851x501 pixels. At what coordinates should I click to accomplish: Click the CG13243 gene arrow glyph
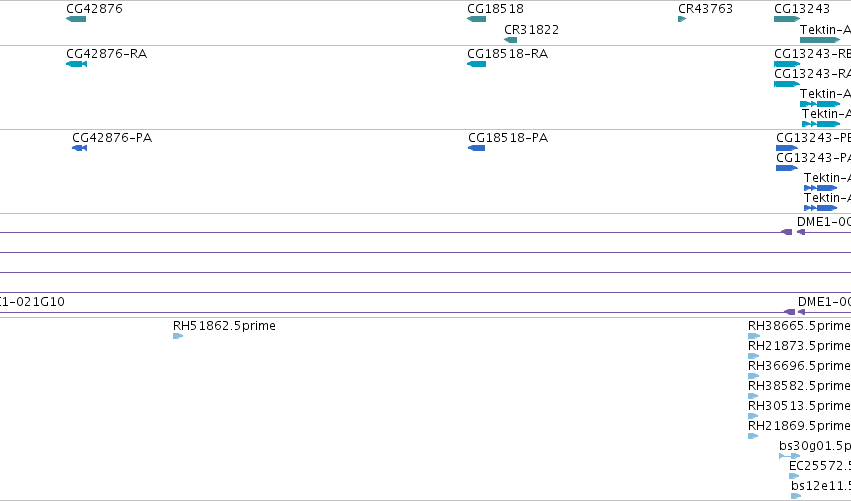787,19
